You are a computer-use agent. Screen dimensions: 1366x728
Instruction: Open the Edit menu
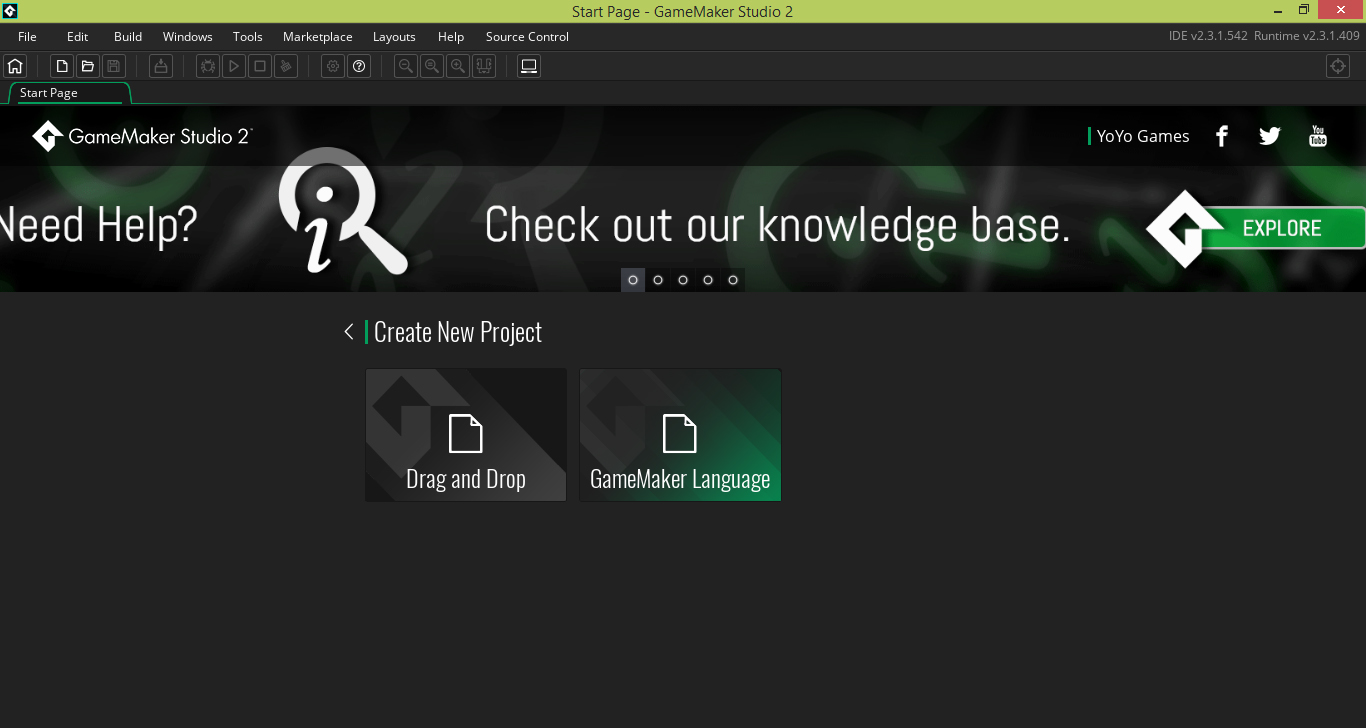tap(78, 37)
